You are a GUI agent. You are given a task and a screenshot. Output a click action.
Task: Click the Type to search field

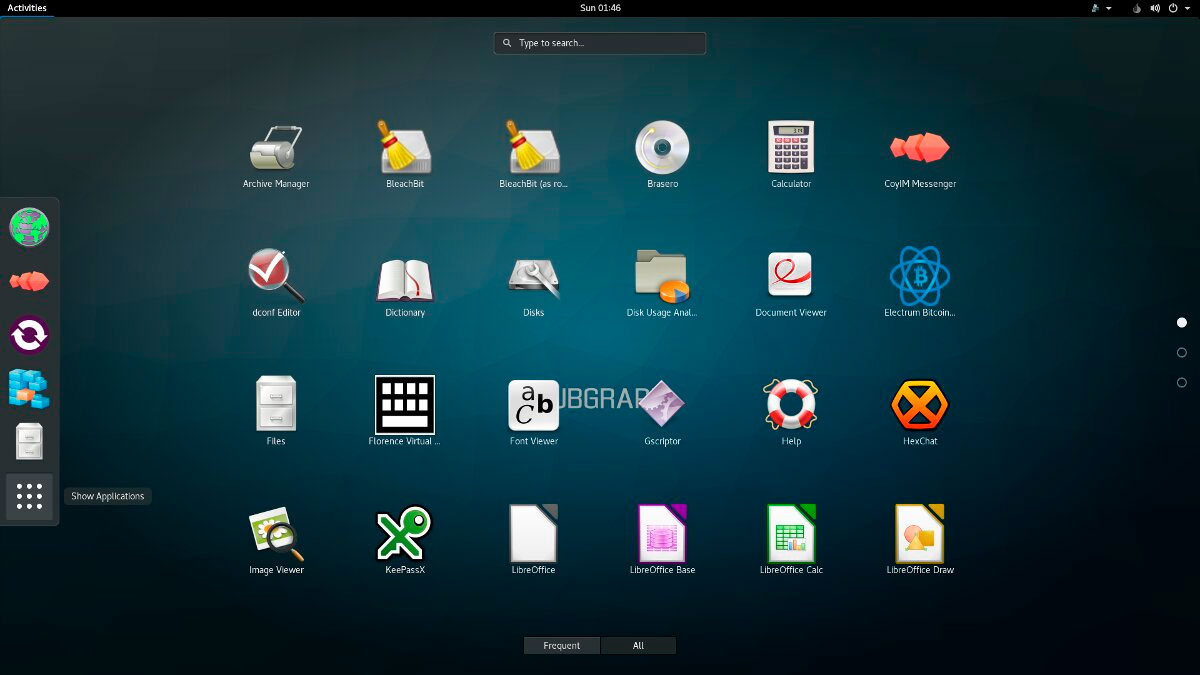[600, 43]
